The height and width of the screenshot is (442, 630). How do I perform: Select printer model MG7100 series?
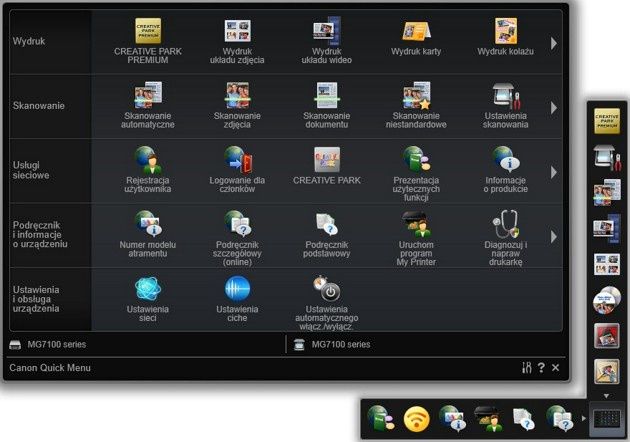[47, 344]
